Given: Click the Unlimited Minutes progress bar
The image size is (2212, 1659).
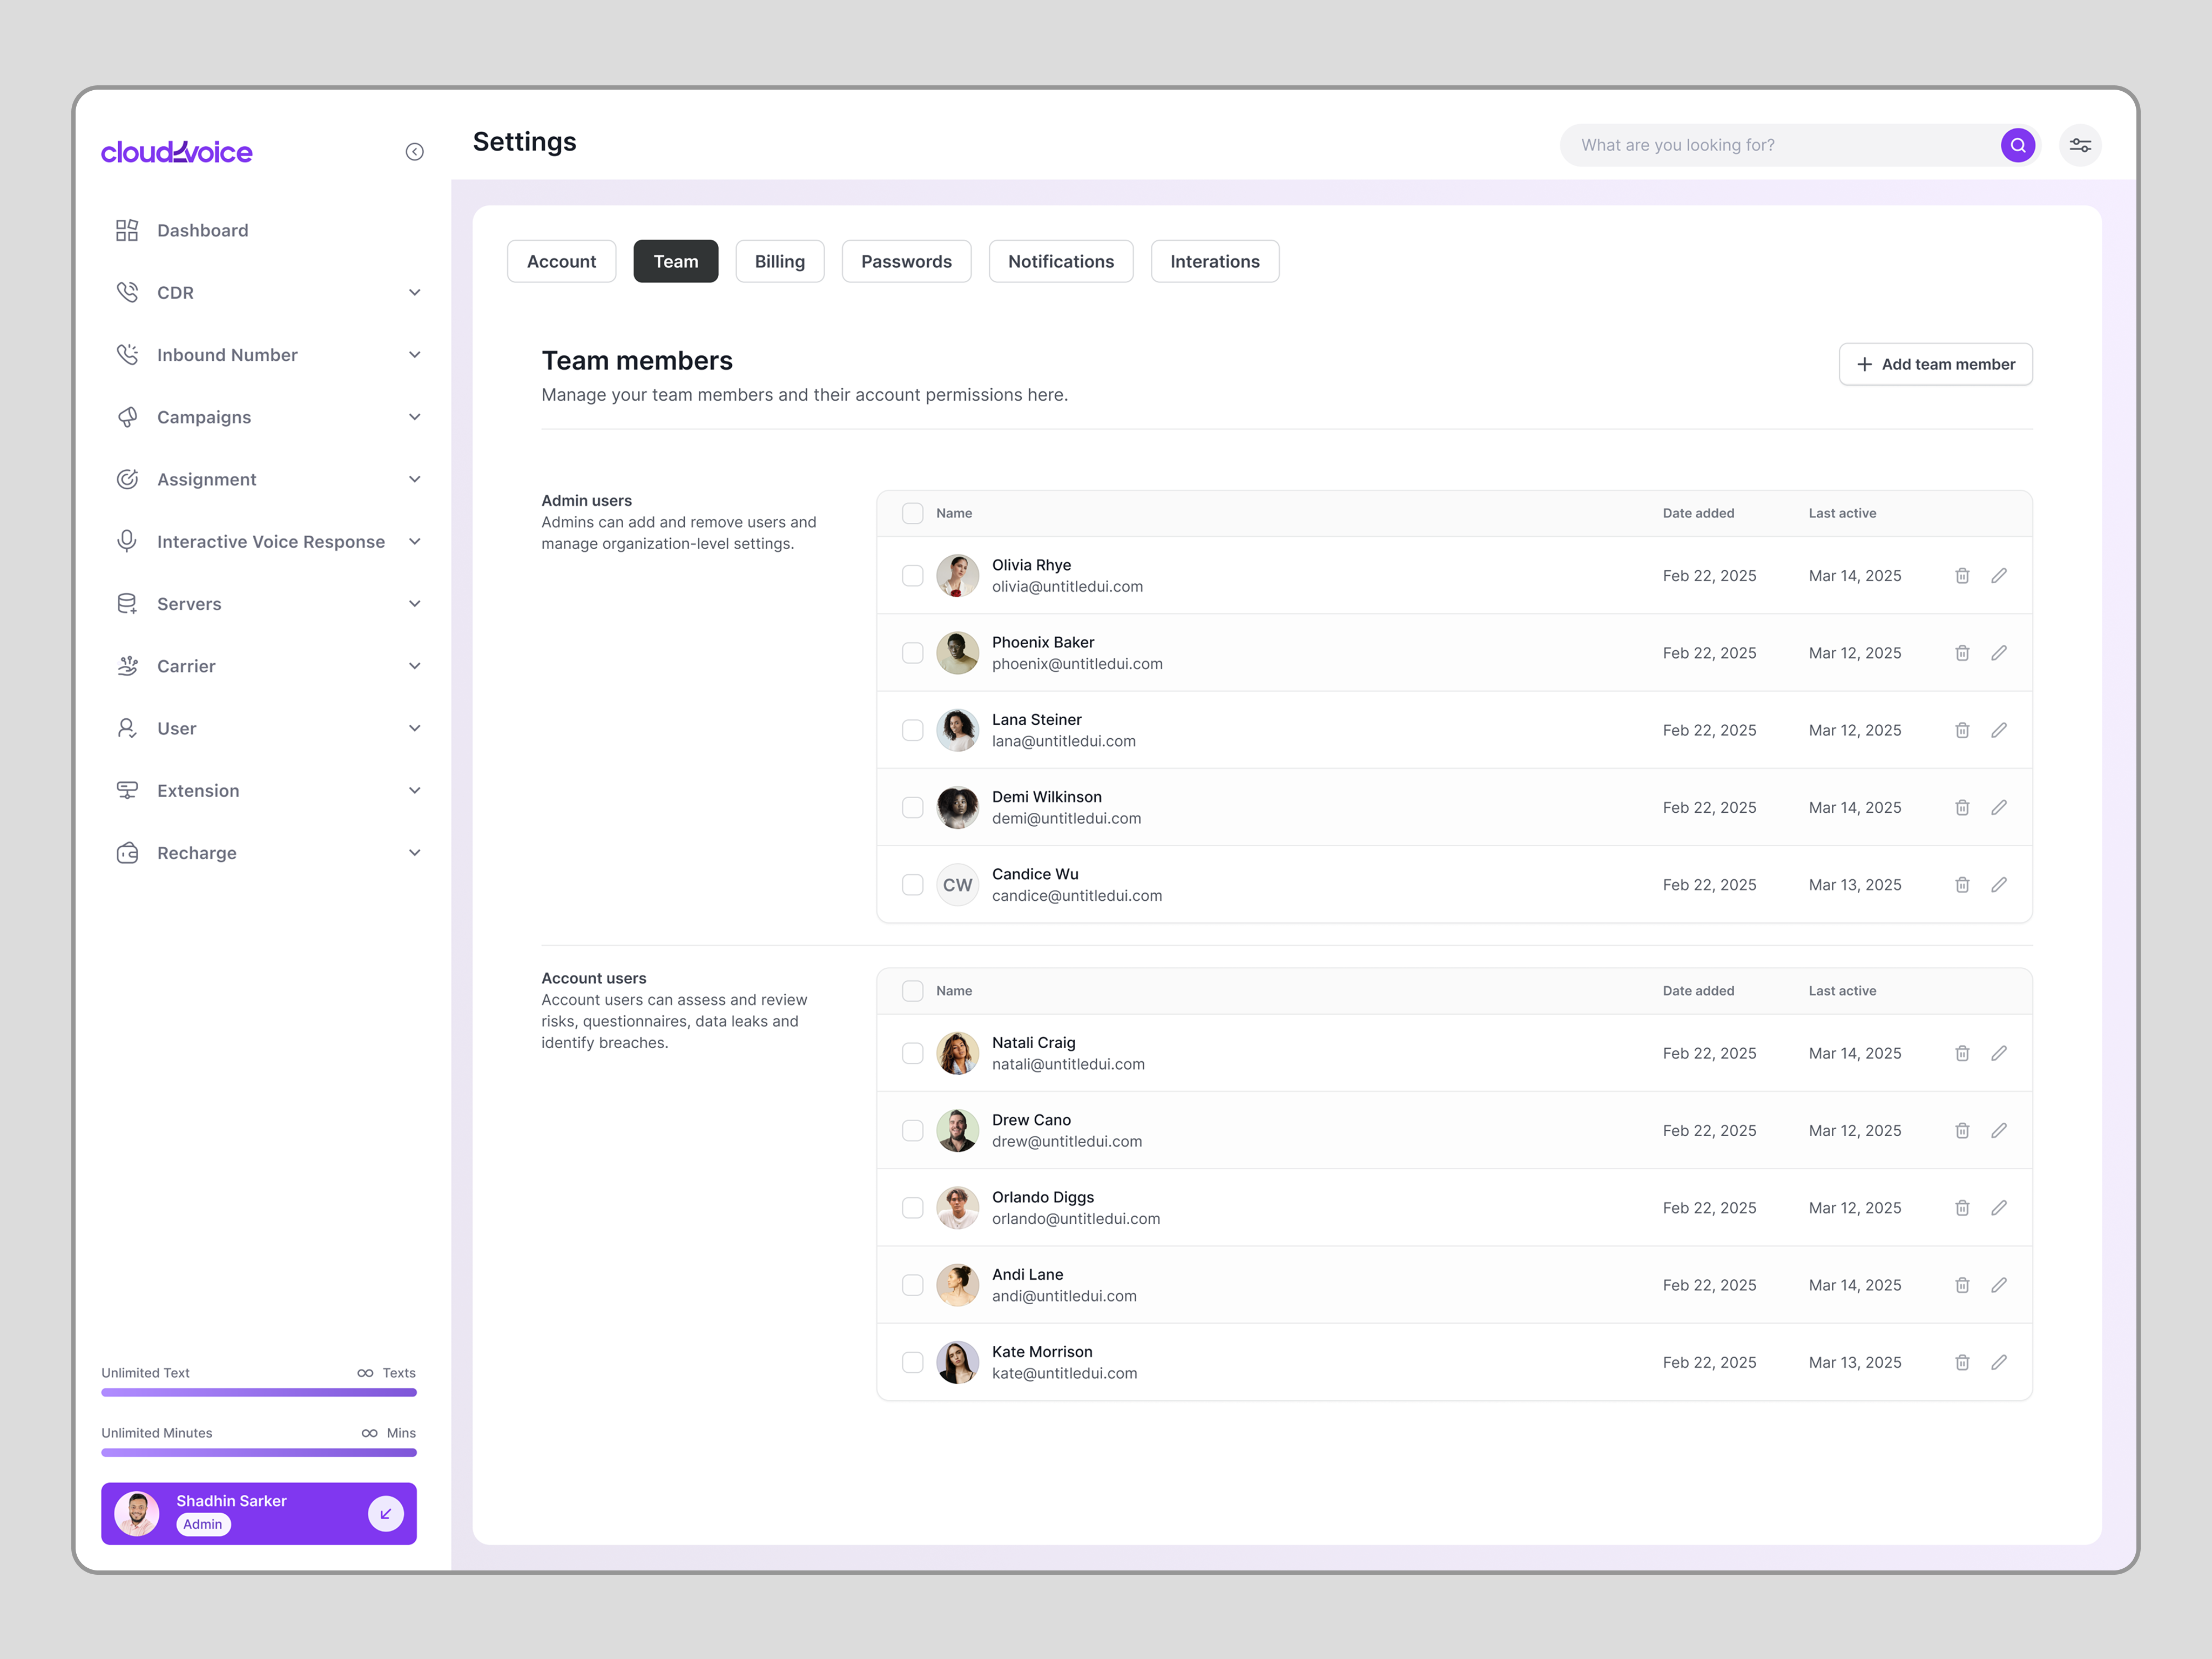Looking at the screenshot, I should 258,1453.
